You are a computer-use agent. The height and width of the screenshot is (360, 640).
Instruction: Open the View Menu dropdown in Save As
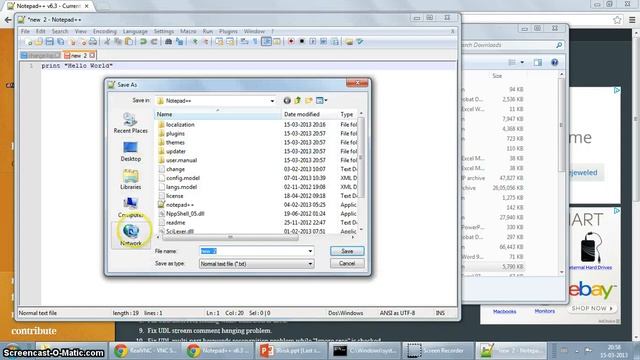click(322, 100)
